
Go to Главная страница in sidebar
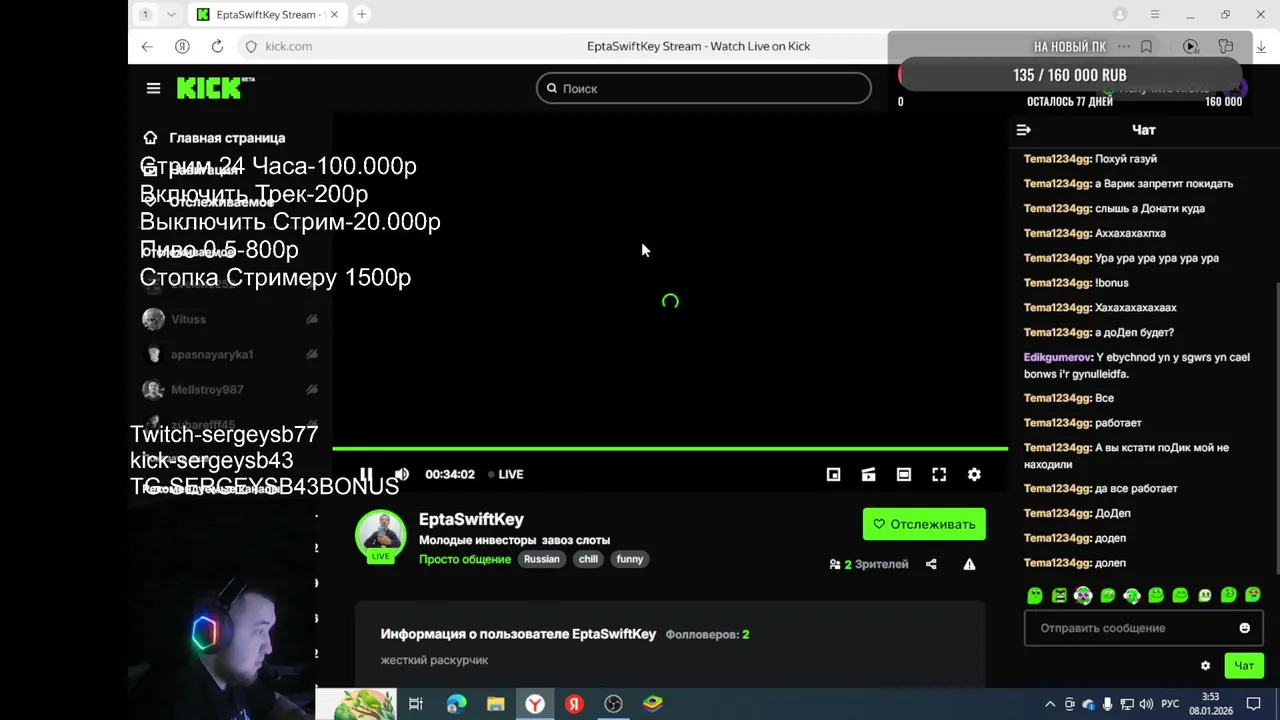[x=216, y=138]
